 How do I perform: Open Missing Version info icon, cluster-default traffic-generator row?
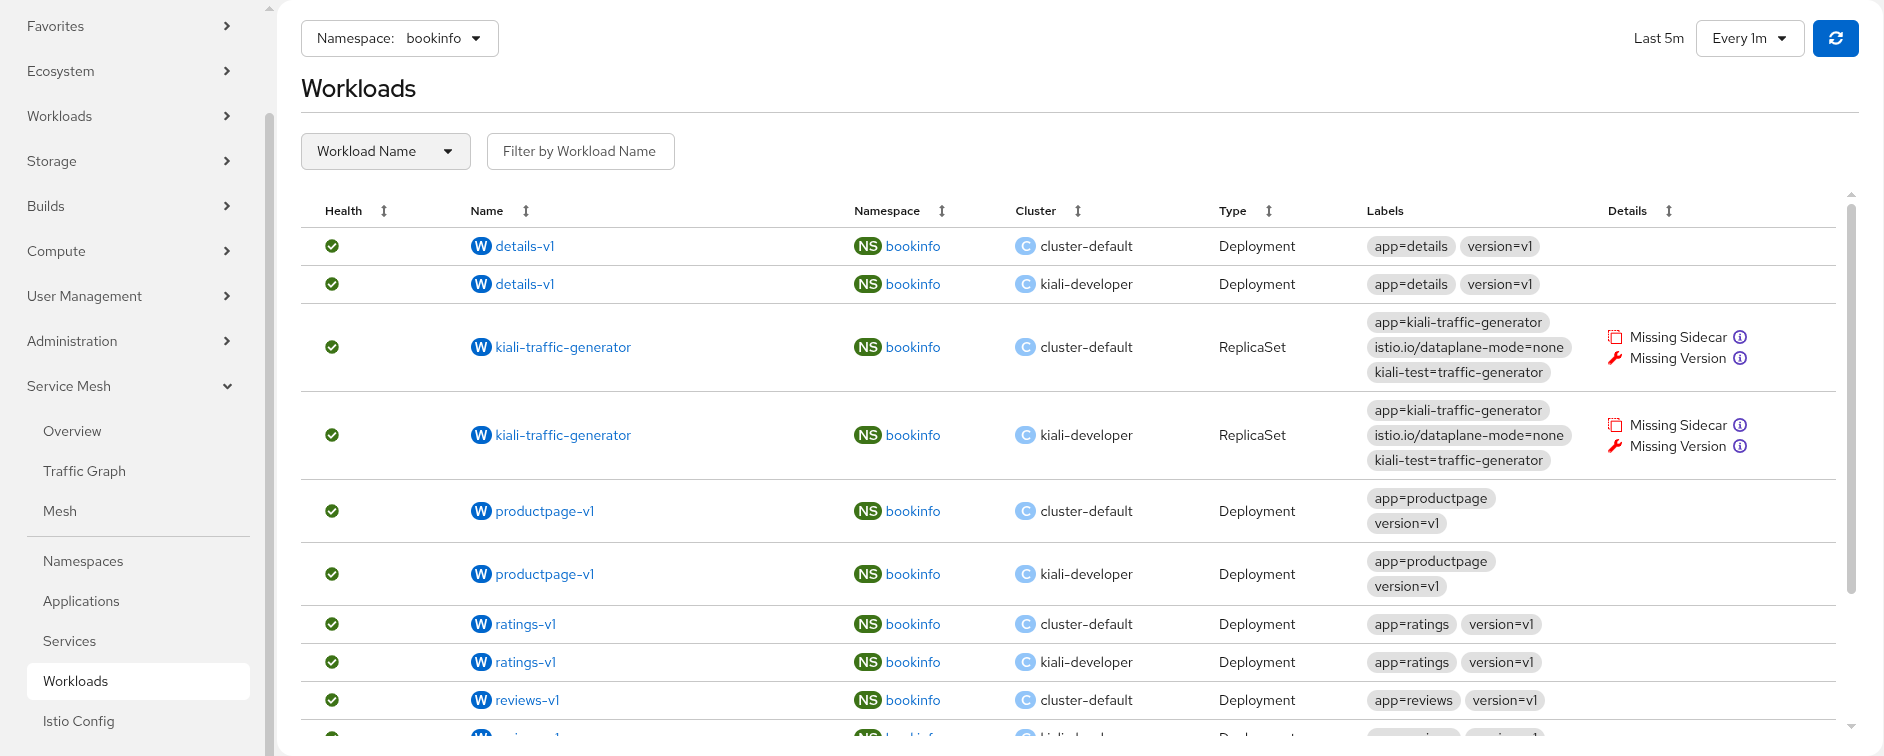click(1740, 358)
